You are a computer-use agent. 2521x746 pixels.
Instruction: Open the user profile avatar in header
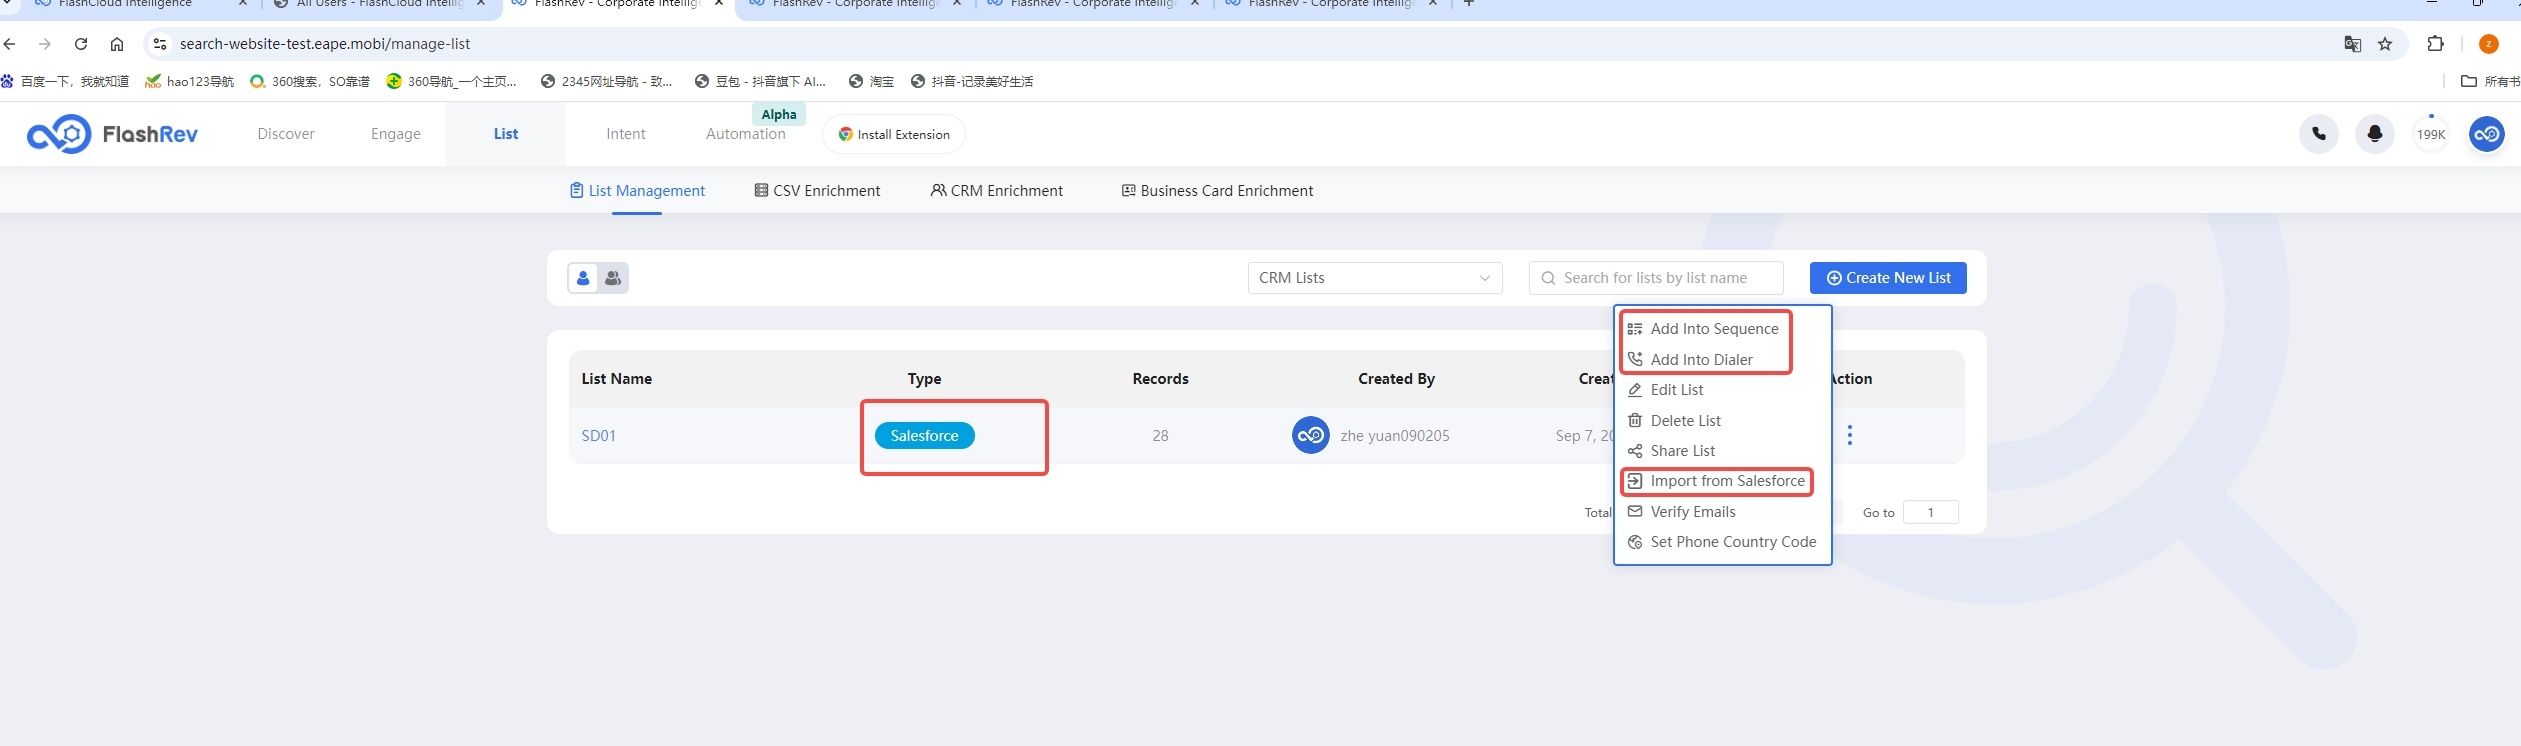pyautogui.click(x=2486, y=134)
